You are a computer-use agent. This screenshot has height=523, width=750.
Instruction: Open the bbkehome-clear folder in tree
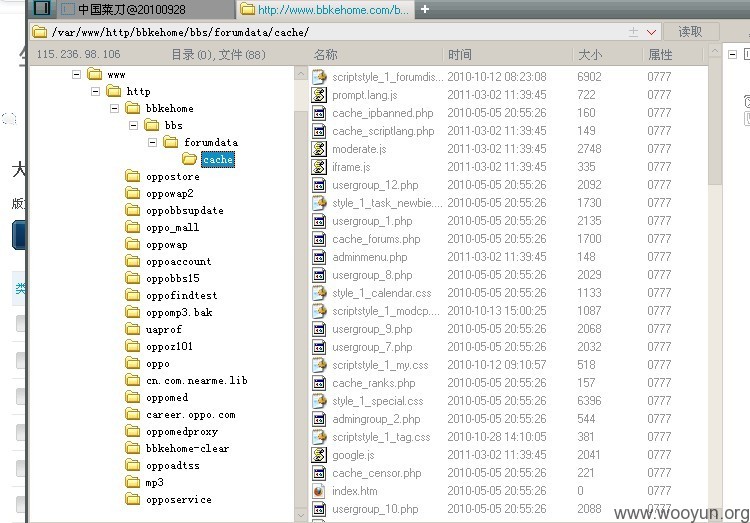tap(187, 448)
